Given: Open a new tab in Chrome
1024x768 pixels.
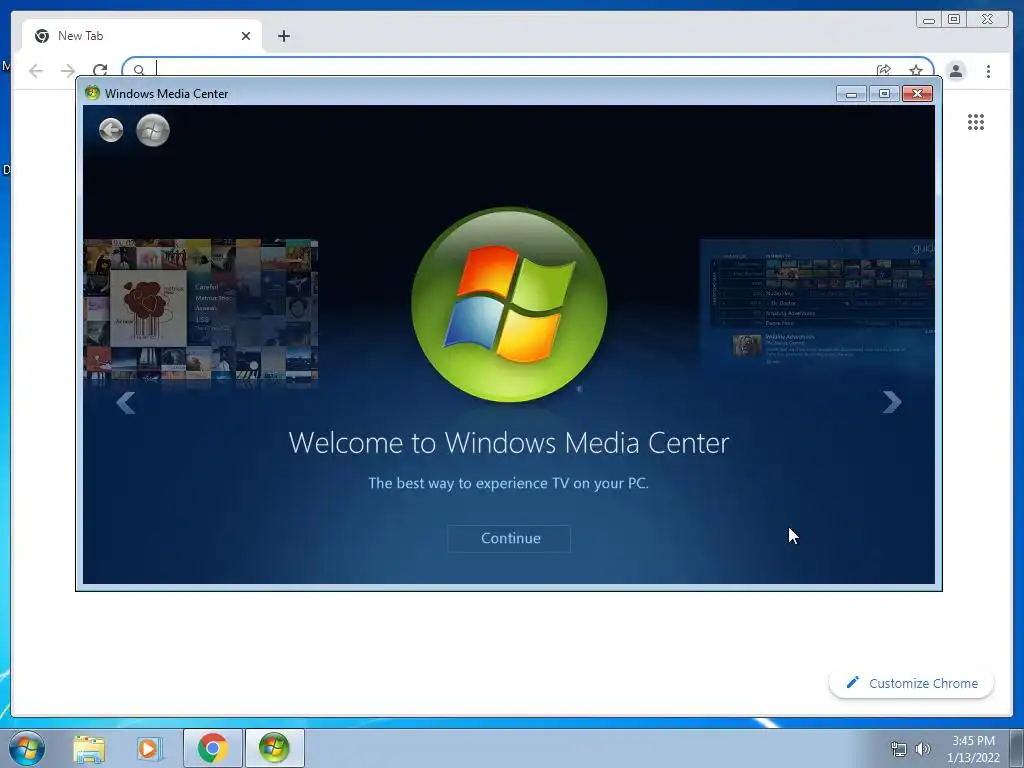Looking at the screenshot, I should pyautogui.click(x=283, y=36).
